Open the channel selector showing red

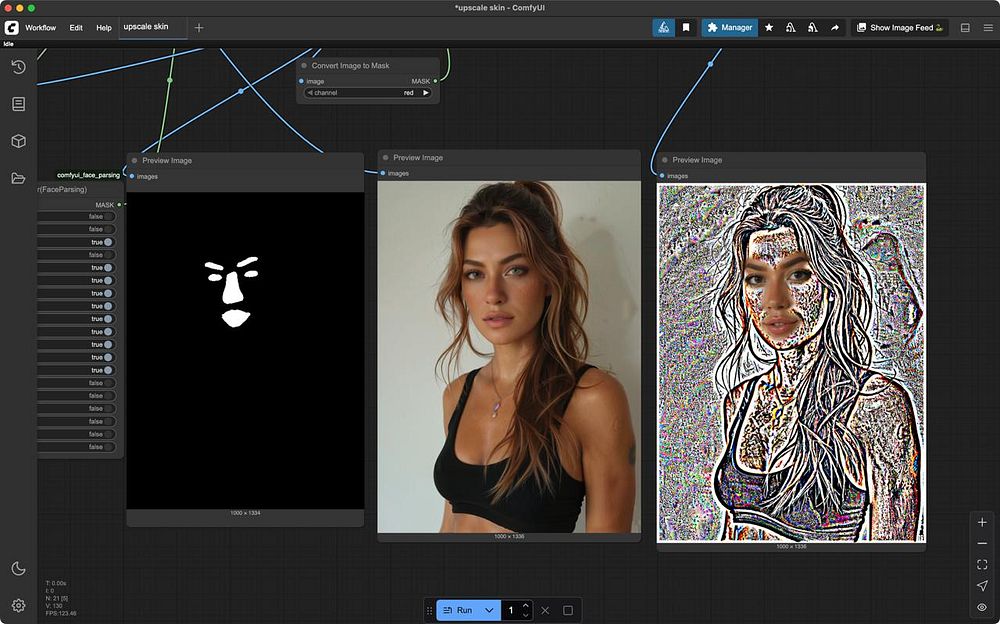pyautogui.click(x=368, y=93)
